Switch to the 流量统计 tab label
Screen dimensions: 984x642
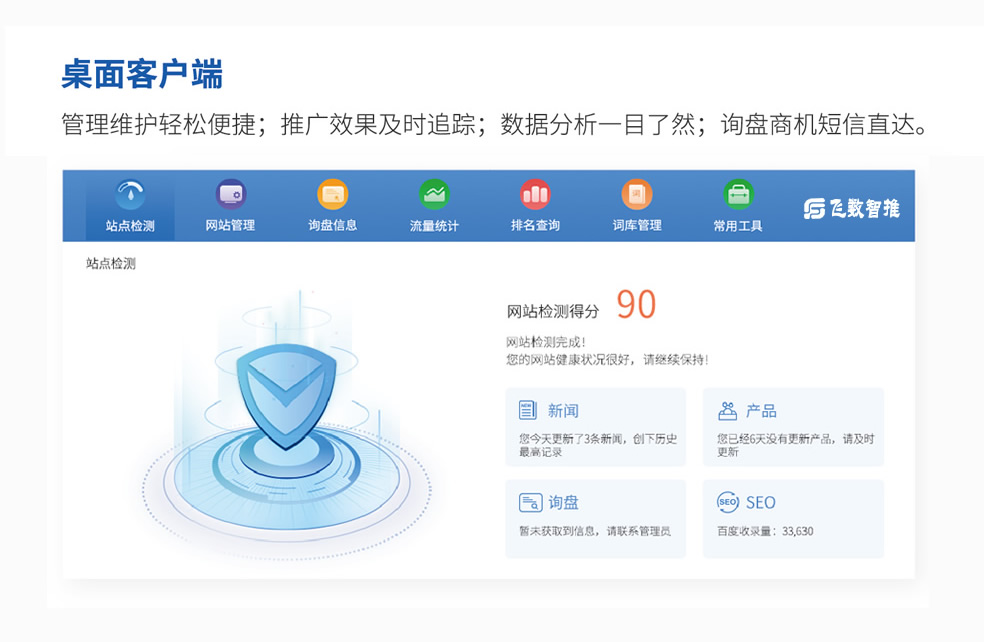coord(434,225)
